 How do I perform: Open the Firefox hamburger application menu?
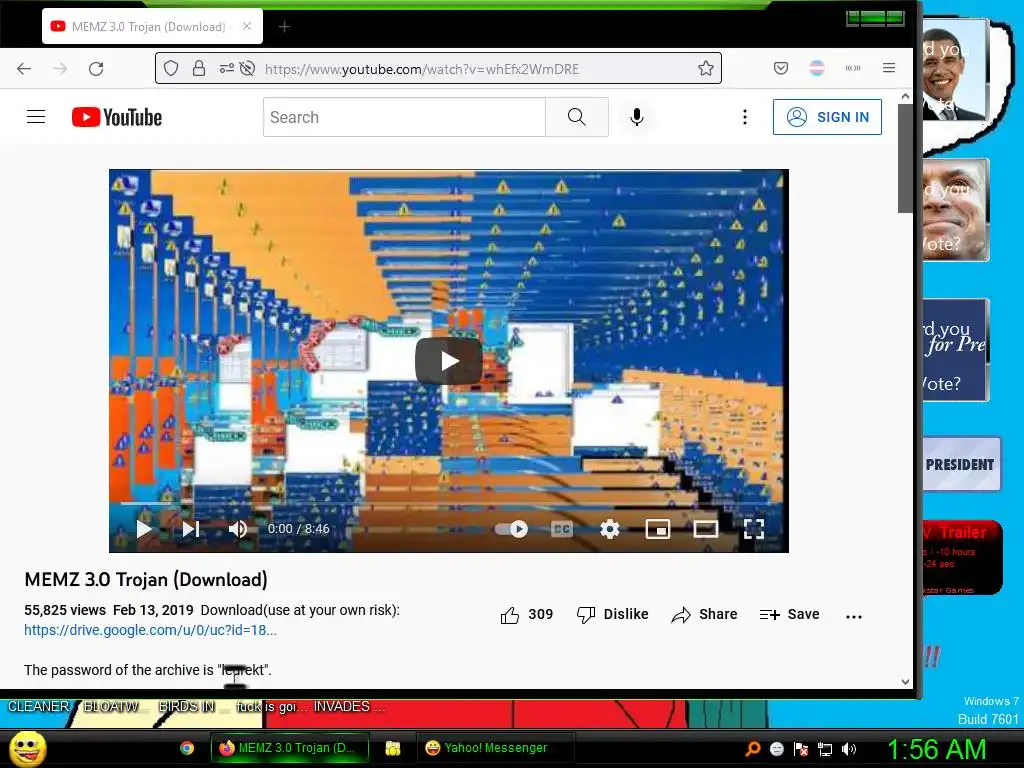tap(889, 68)
